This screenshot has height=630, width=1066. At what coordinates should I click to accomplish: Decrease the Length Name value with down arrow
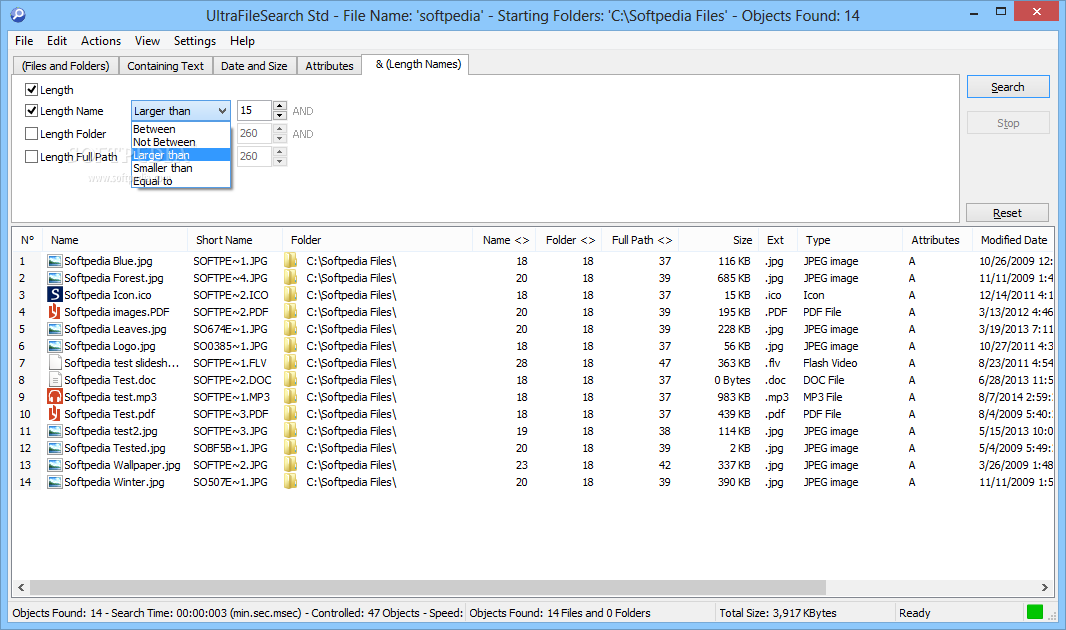(279, 116)
